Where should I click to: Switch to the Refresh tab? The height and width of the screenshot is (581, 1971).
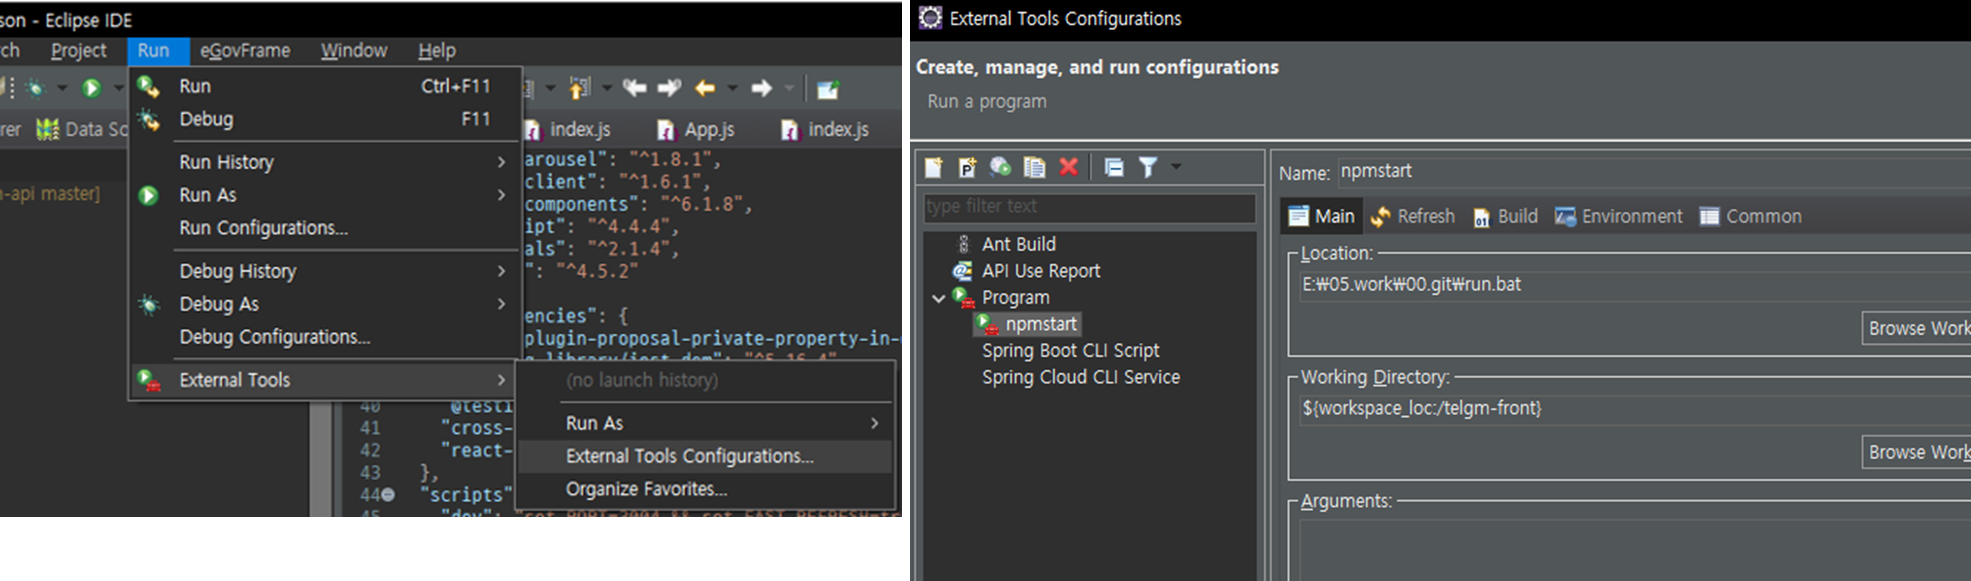[x=1413, y=216]
